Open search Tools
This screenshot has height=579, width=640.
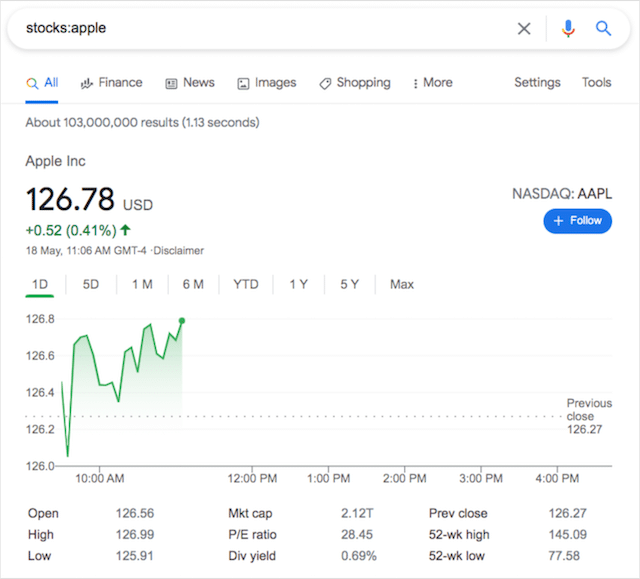[596, 82]
